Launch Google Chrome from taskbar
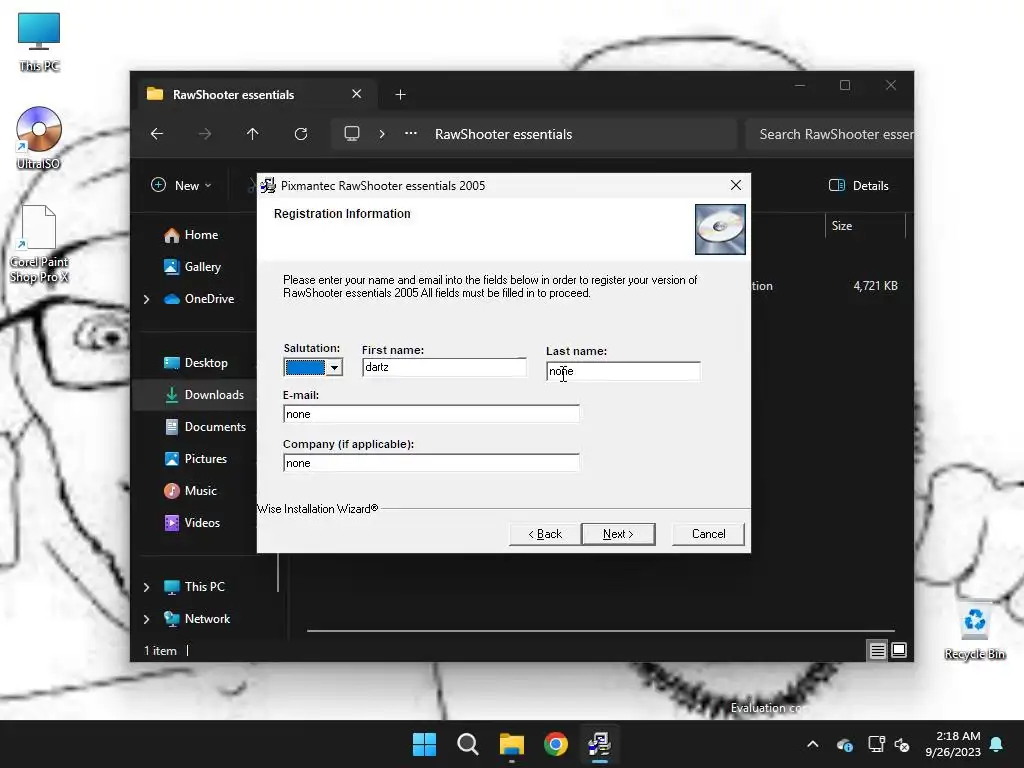1024x768 pixels. click(556, 744)
